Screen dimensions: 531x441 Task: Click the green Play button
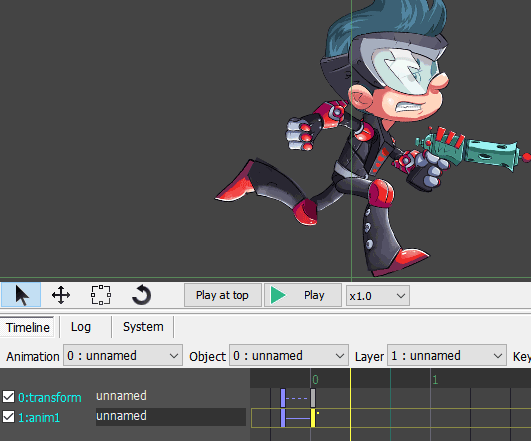(x=302, y=295)
